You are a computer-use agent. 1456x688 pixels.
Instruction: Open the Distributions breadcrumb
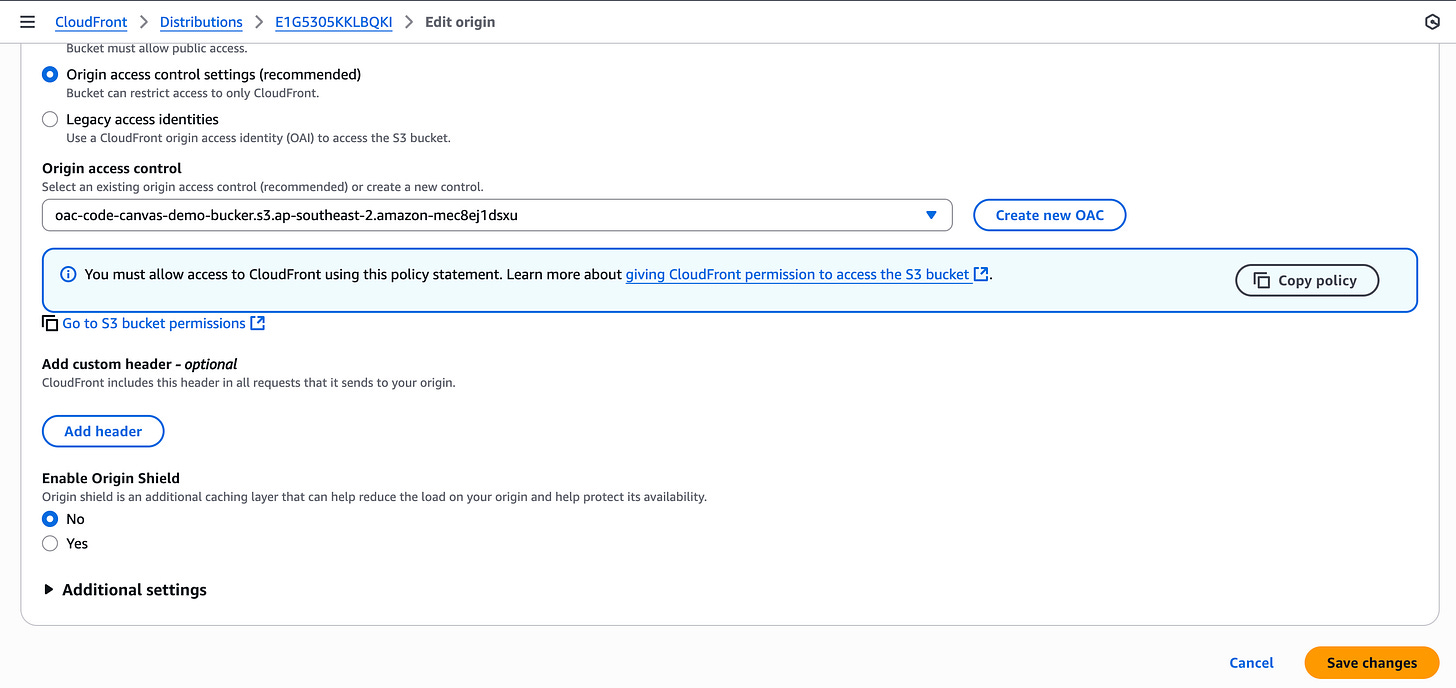tap(201, 22)
